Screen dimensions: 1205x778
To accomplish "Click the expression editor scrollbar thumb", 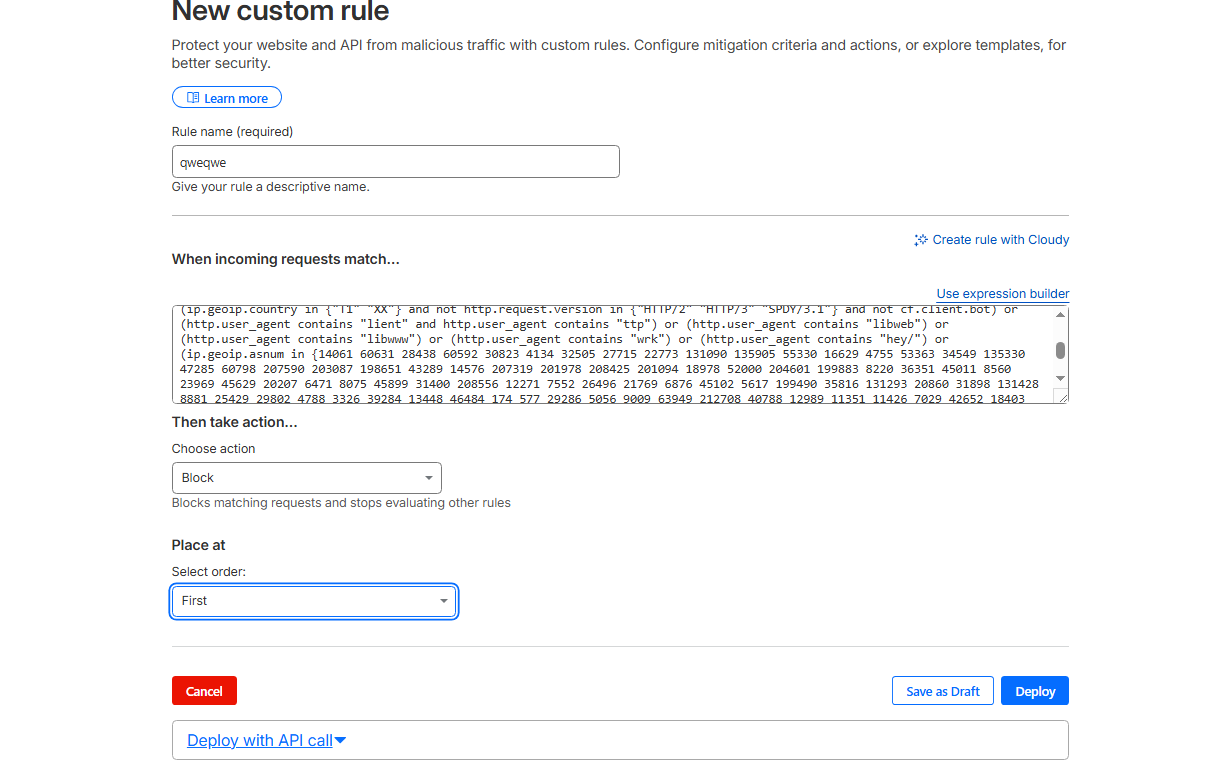I will tap(1061, 350).
